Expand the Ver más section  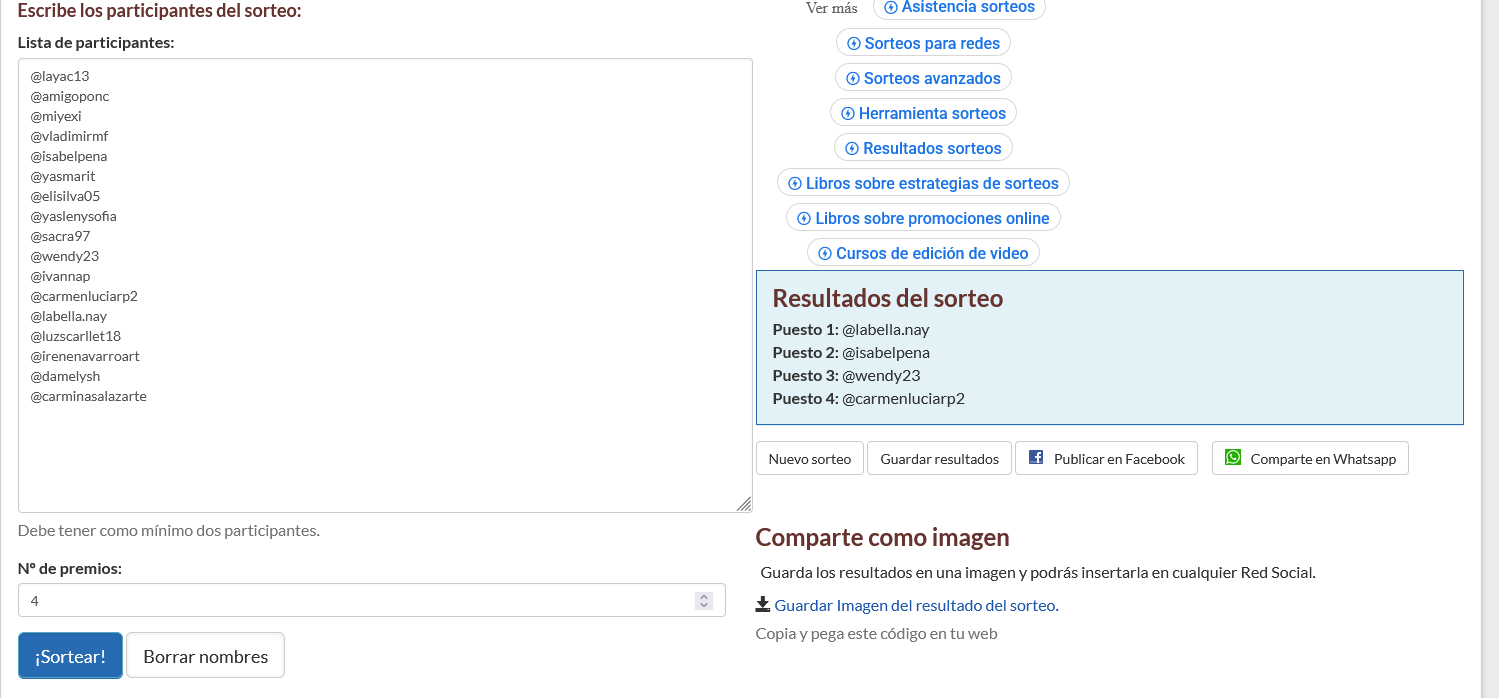(x=831, y=8)
